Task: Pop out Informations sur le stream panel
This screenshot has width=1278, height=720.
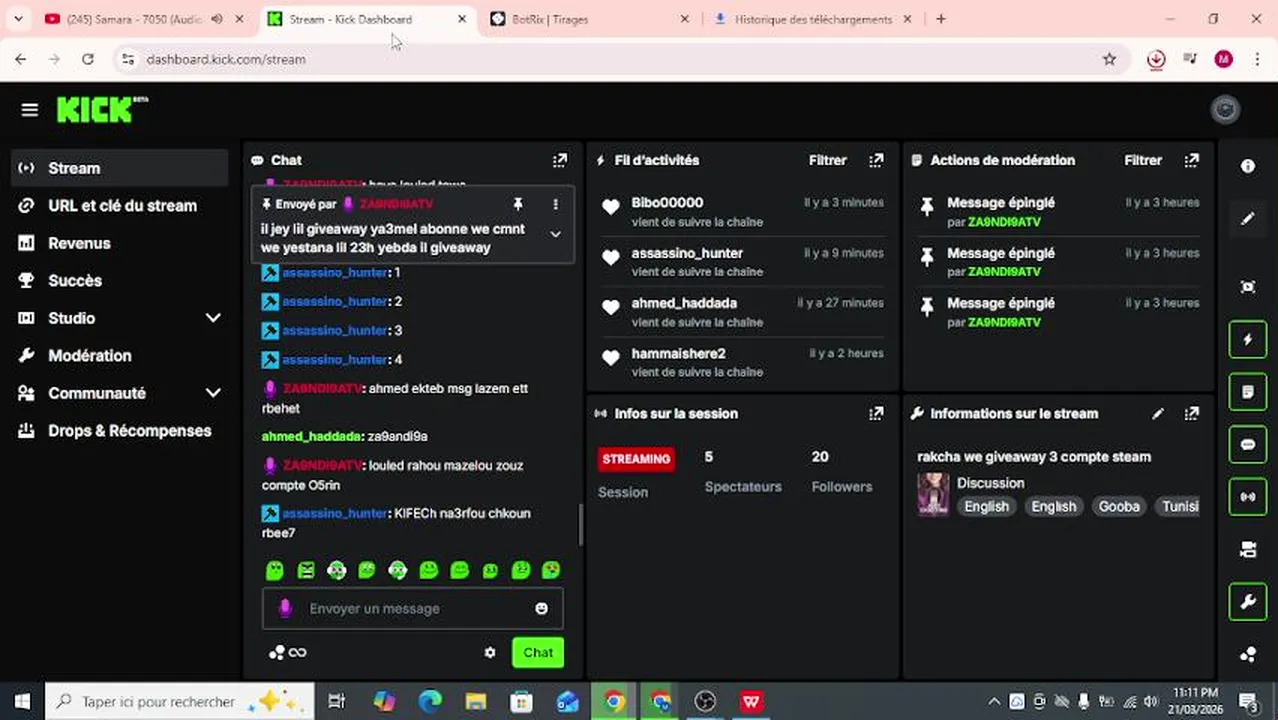Action: pyautogui.click(x=1191, y=413)
